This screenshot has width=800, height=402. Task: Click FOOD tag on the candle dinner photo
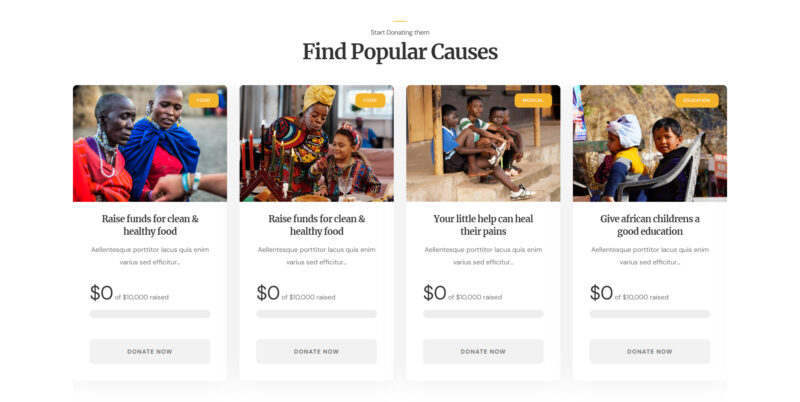pyautogui.click(x=370, y=100)
